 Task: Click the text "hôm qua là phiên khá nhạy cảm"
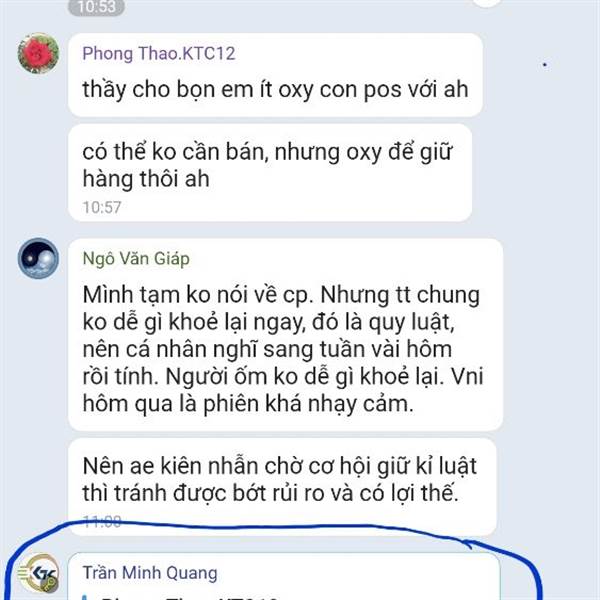248,404
